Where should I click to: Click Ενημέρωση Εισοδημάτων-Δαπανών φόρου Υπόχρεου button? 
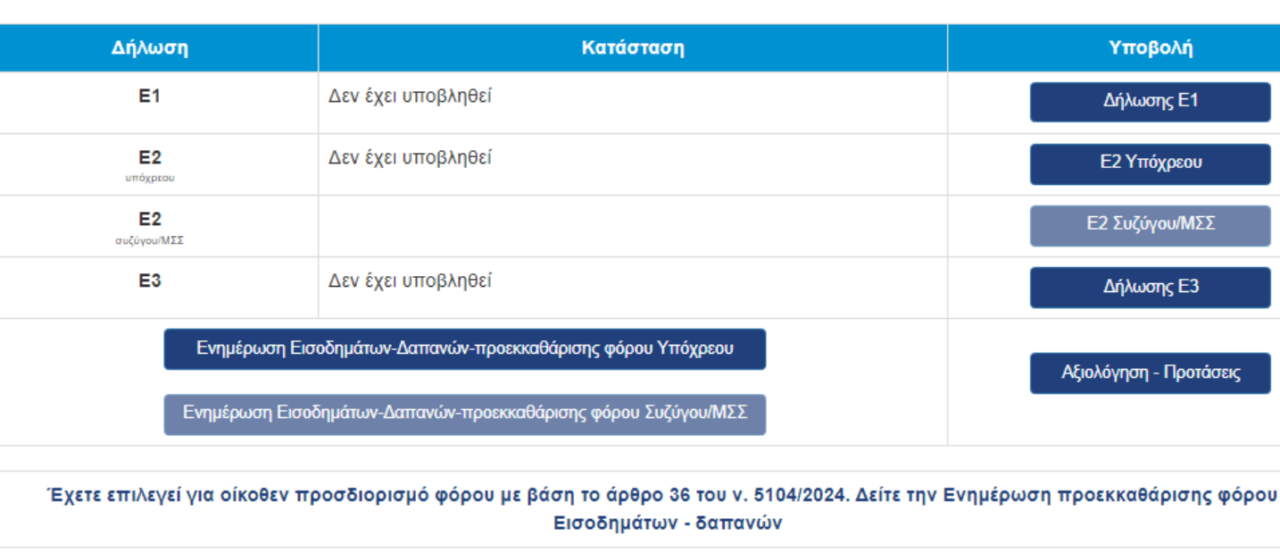(x=465, y=349)
